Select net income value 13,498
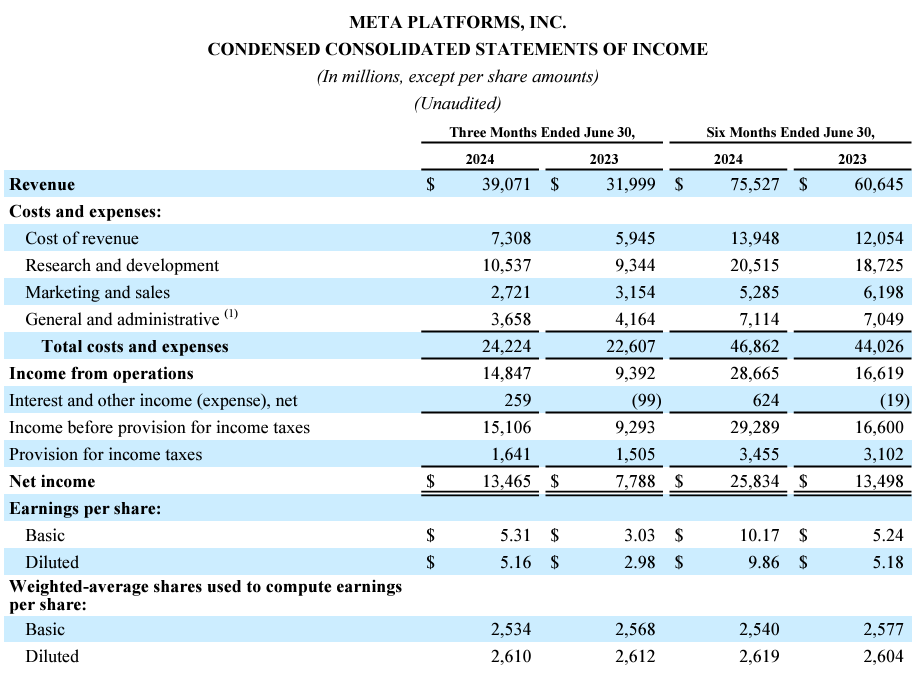Image resolution: width=921 pixels, height=676 pixels. click(x=879, y=482)
